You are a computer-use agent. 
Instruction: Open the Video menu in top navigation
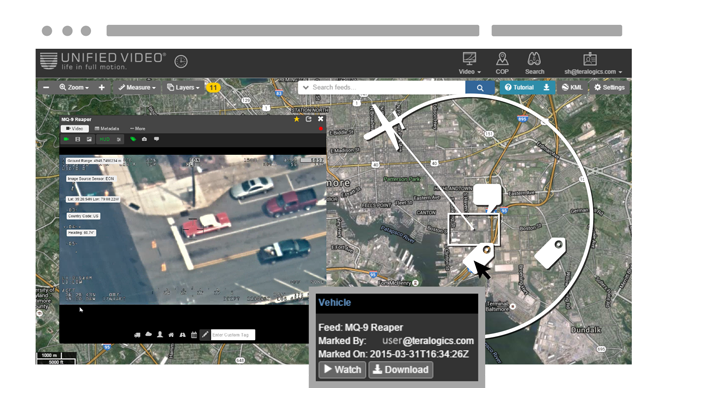(469, 63)
